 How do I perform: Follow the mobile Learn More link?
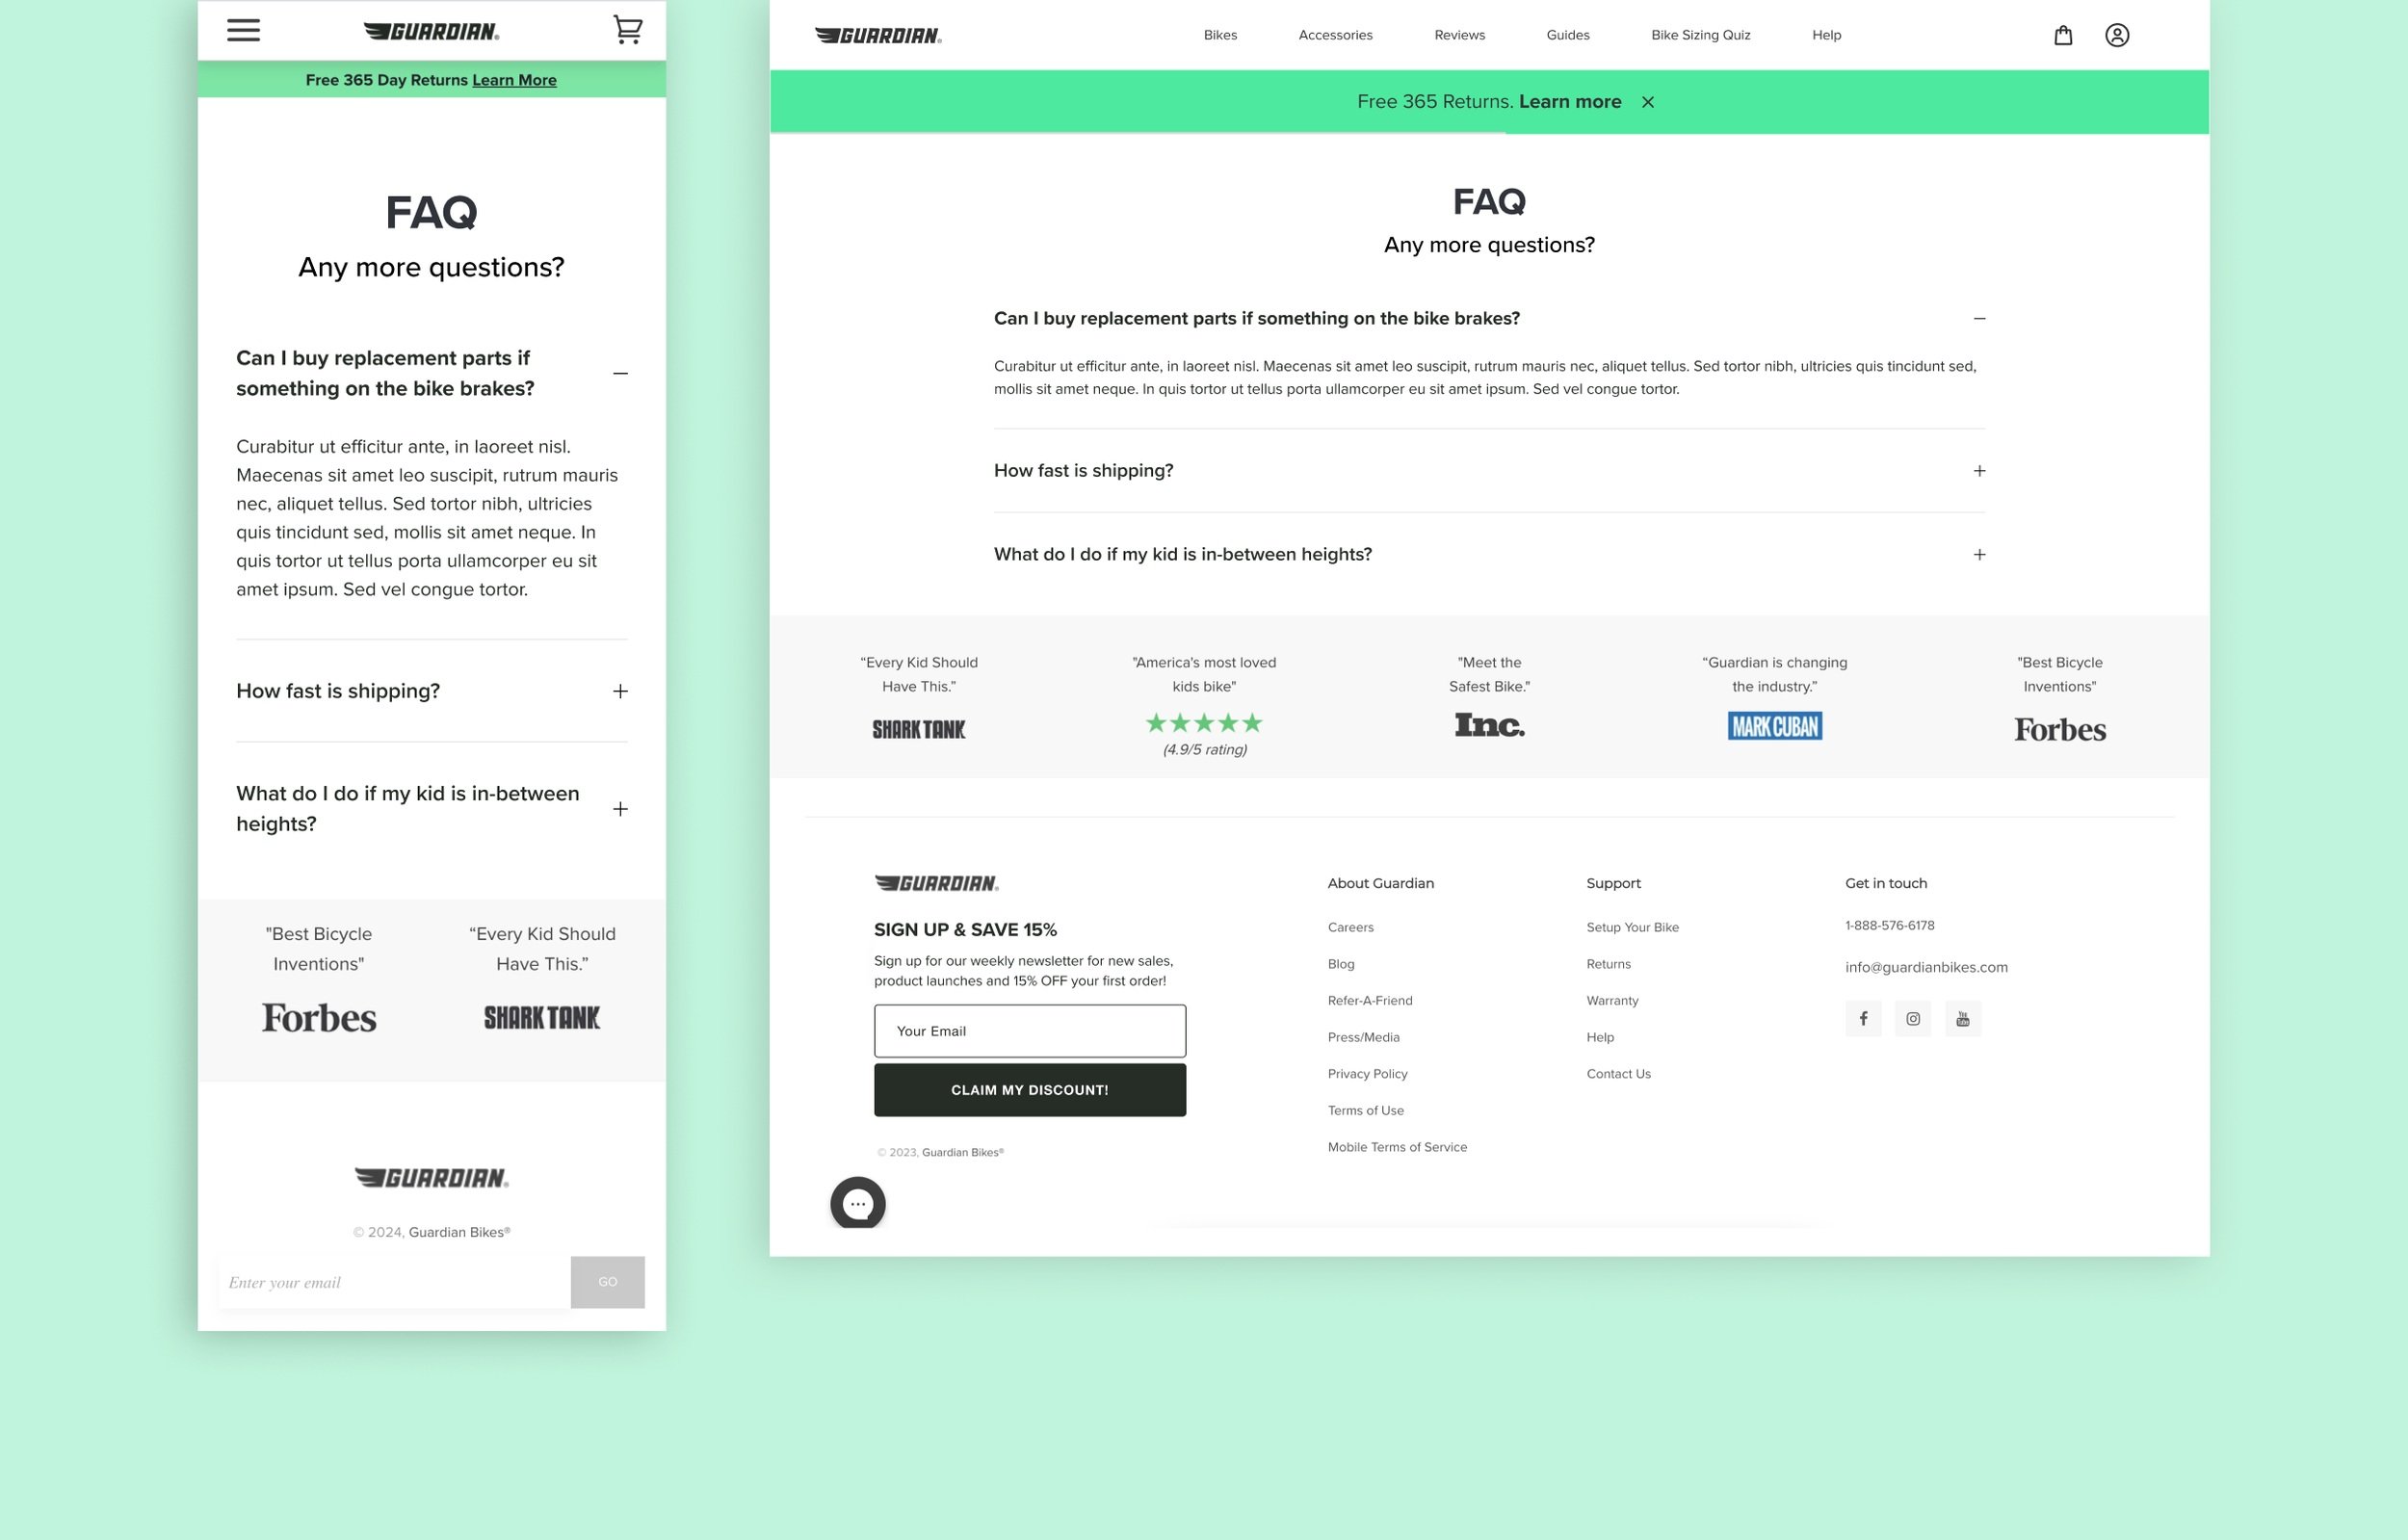coord(514,80)
